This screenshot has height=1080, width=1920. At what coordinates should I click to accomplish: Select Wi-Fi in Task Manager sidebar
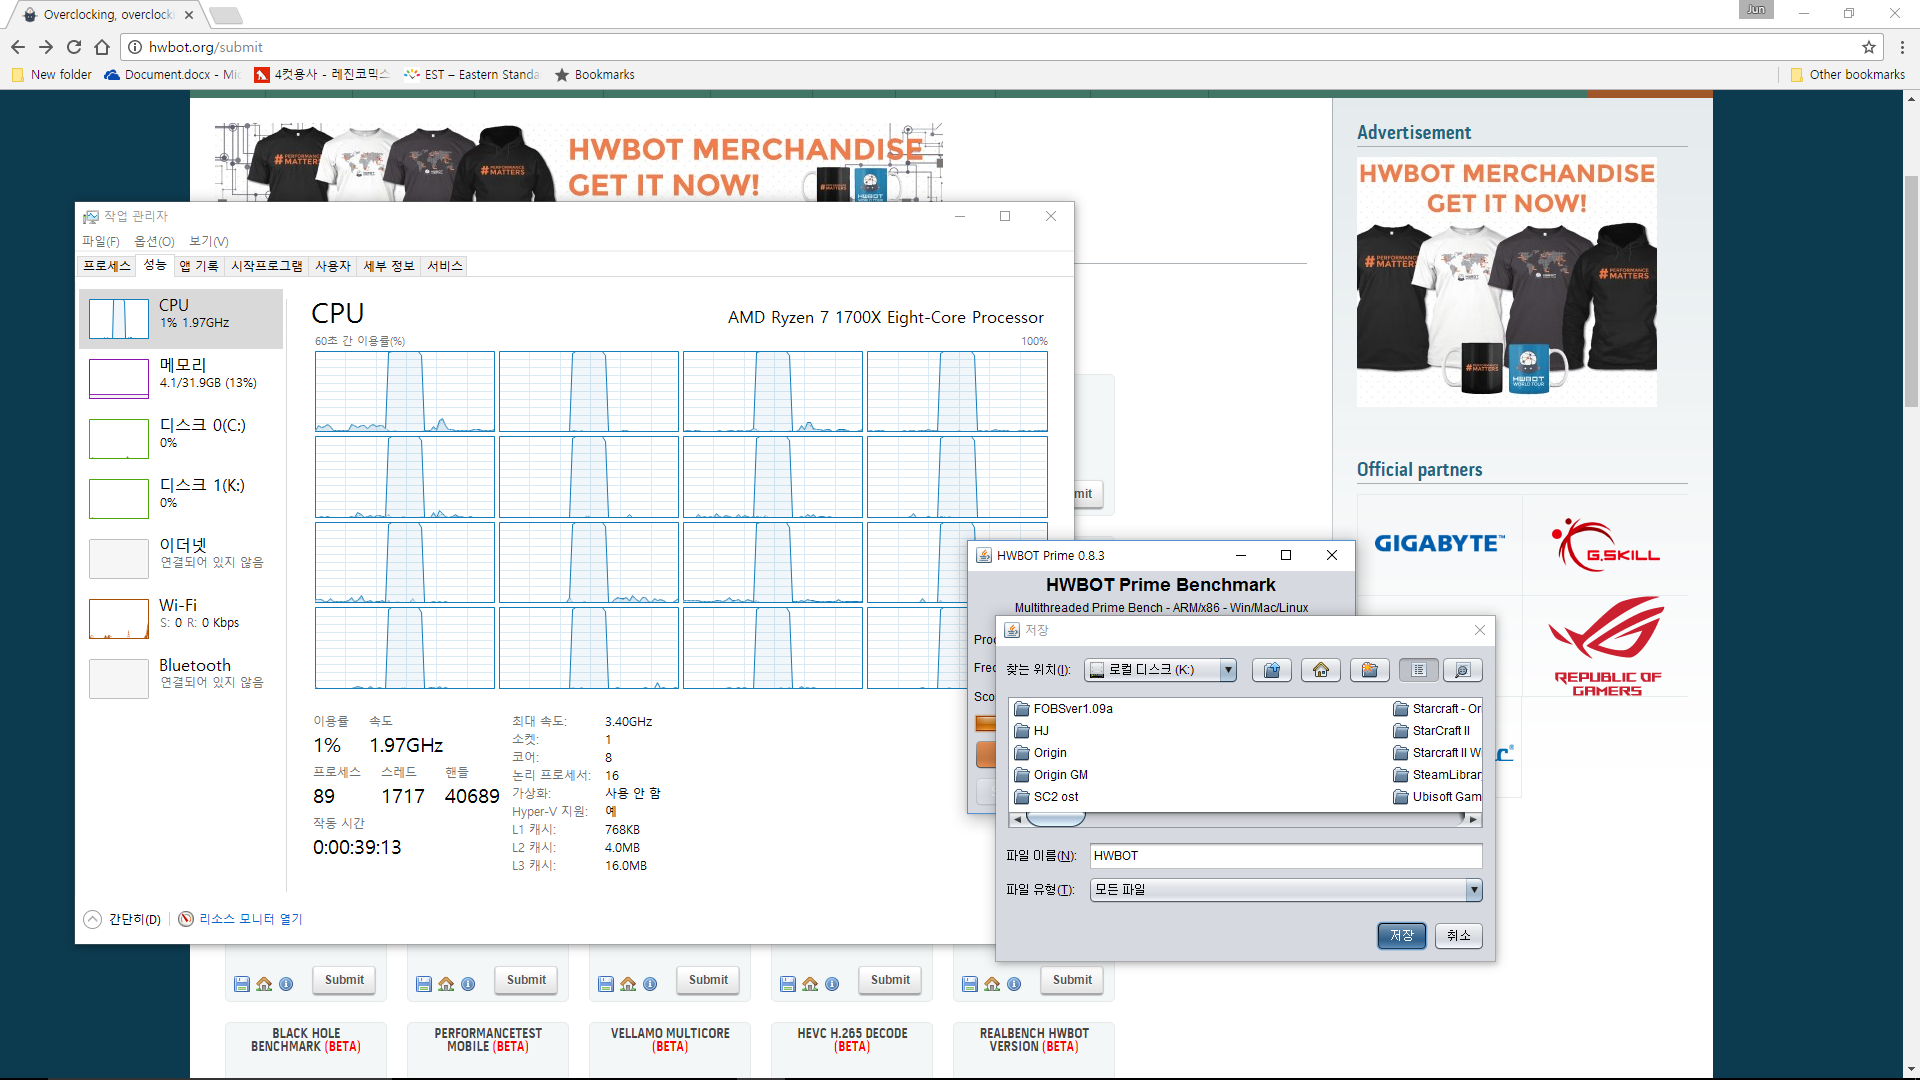181,619
